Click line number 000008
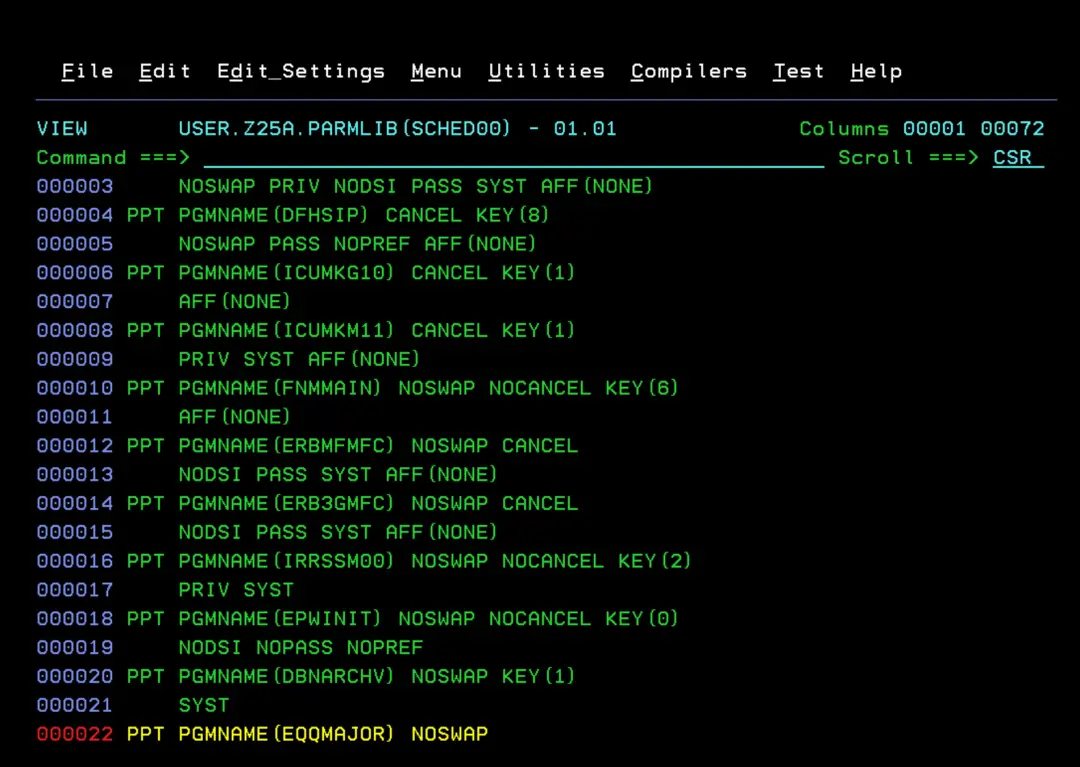The height and width of the screenshot is (767, 1080). click(x=75, y=331)
